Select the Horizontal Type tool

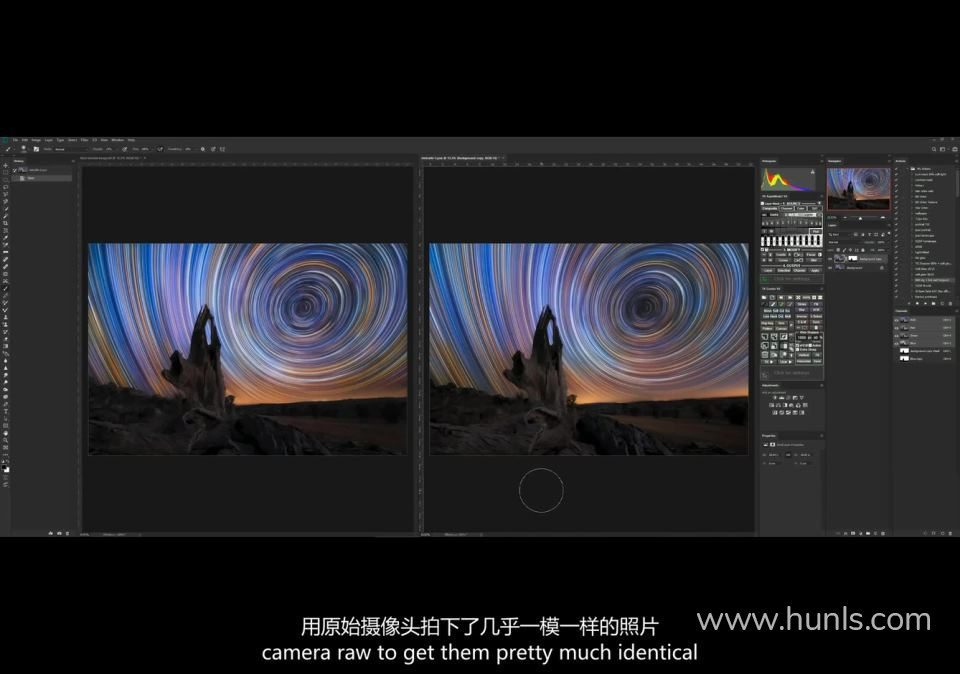6,411
